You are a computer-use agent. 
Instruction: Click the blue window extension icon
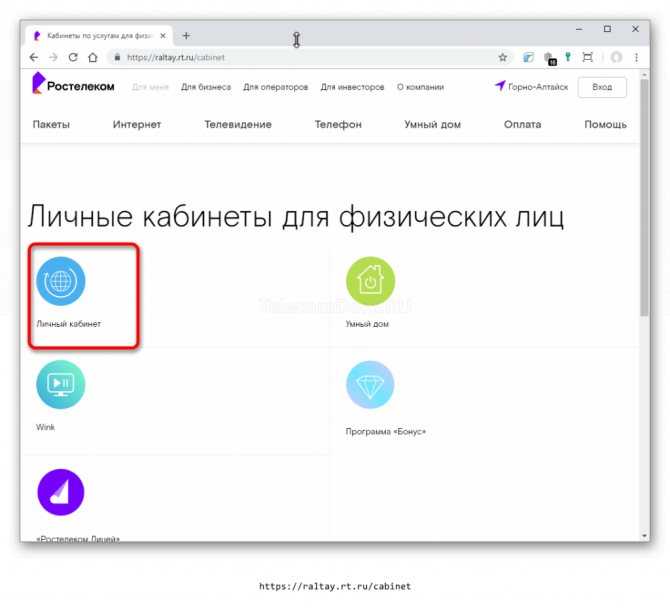(529, 57)
